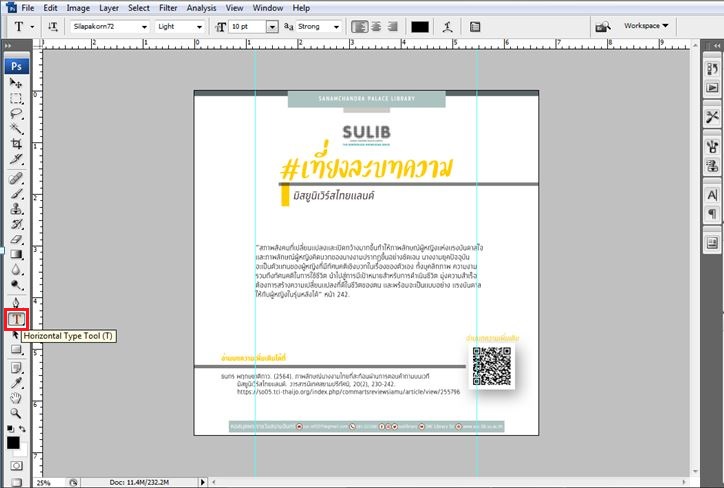724x488 pixels.
Task: Select the History Brush tool
Action: coord(16,224)
